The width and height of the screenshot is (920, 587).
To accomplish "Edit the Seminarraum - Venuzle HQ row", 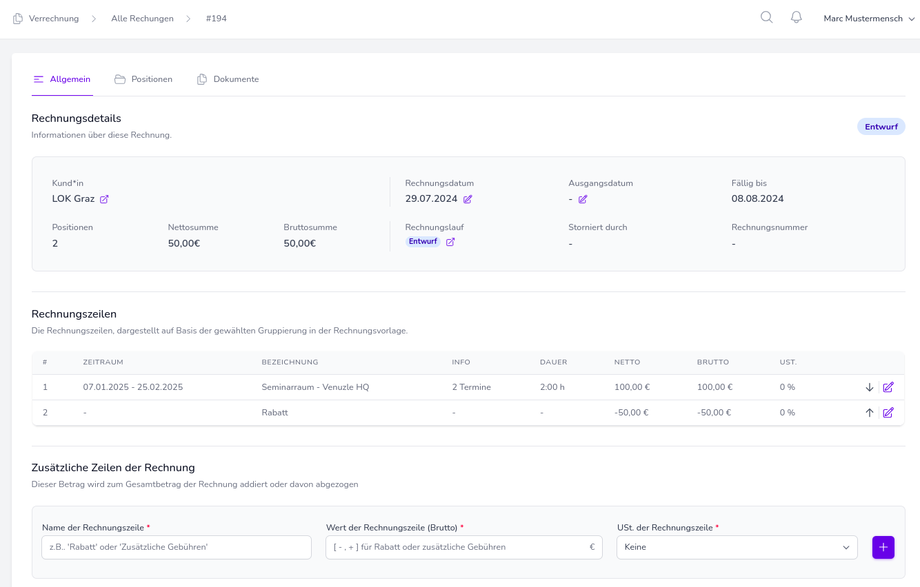I will click(888, 387).
